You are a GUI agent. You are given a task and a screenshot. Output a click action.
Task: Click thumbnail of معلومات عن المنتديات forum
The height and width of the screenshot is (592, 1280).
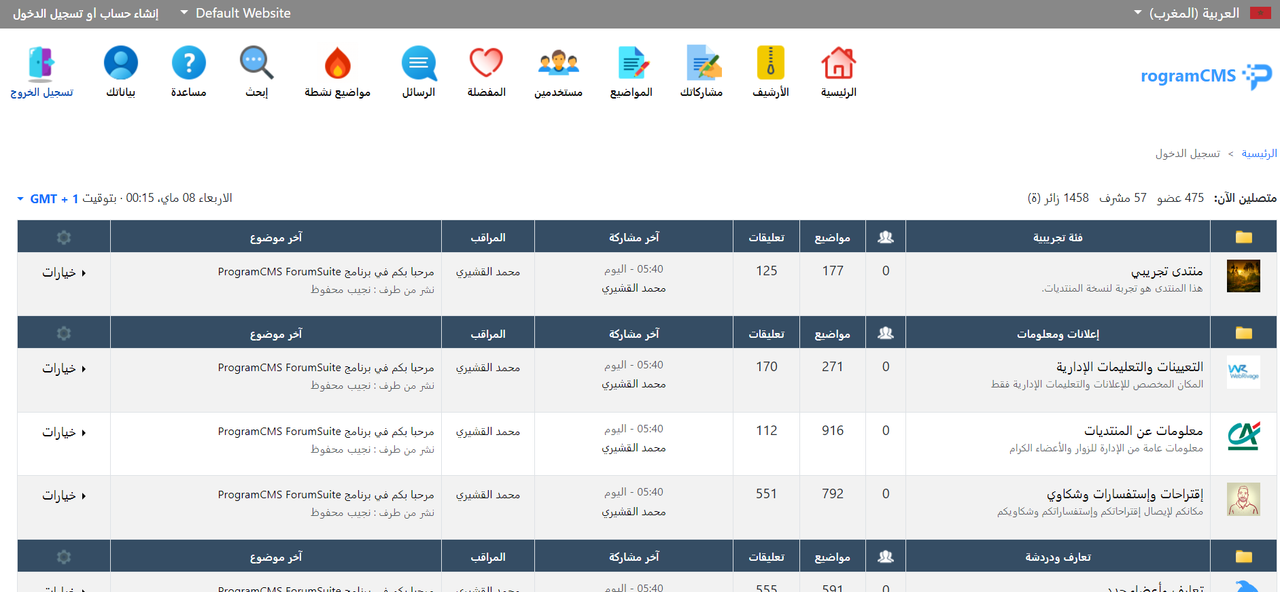click(x=1243, y=436)
